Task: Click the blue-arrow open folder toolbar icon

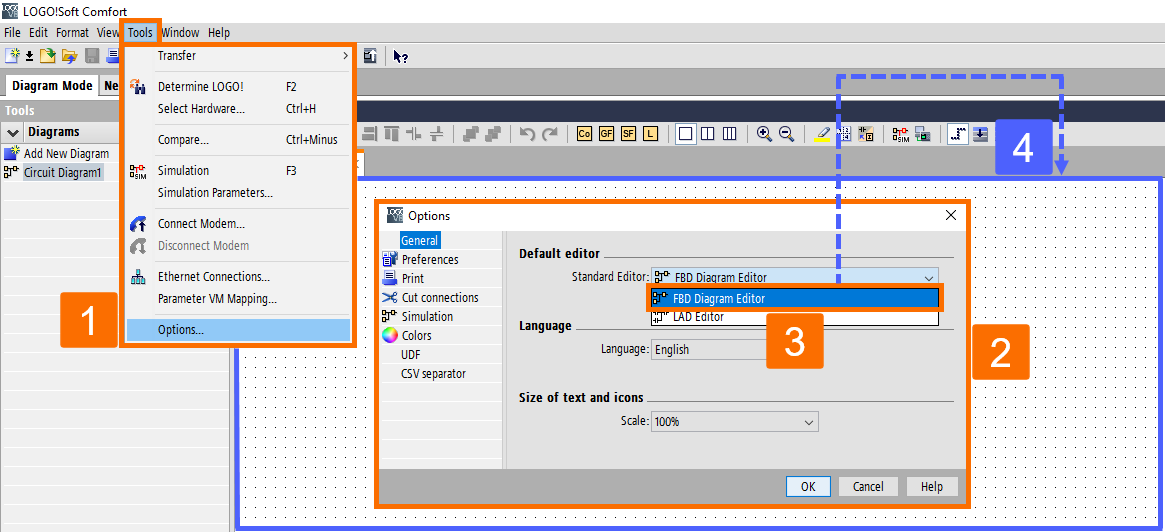Action: tap(70, 56)
